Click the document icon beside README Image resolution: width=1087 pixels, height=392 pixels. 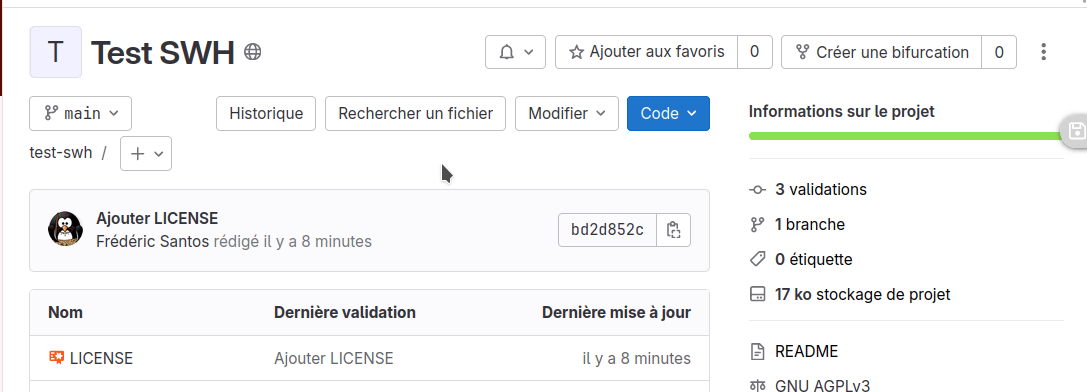pyautogui.click(x=757, y=351)
